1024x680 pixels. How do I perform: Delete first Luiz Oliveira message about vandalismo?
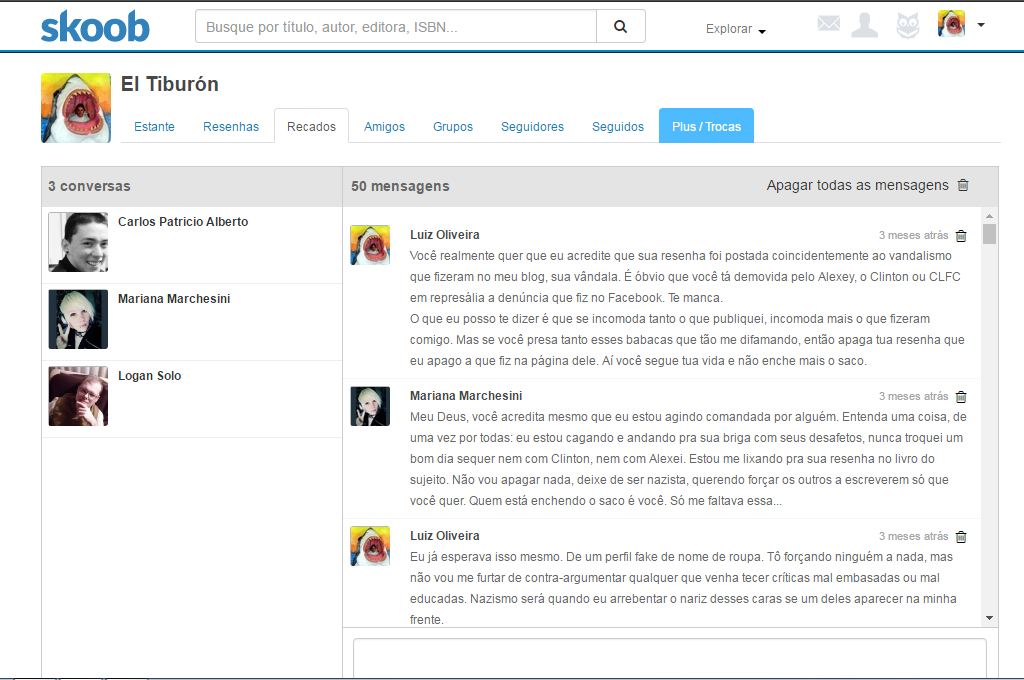[x=961, y=236]
